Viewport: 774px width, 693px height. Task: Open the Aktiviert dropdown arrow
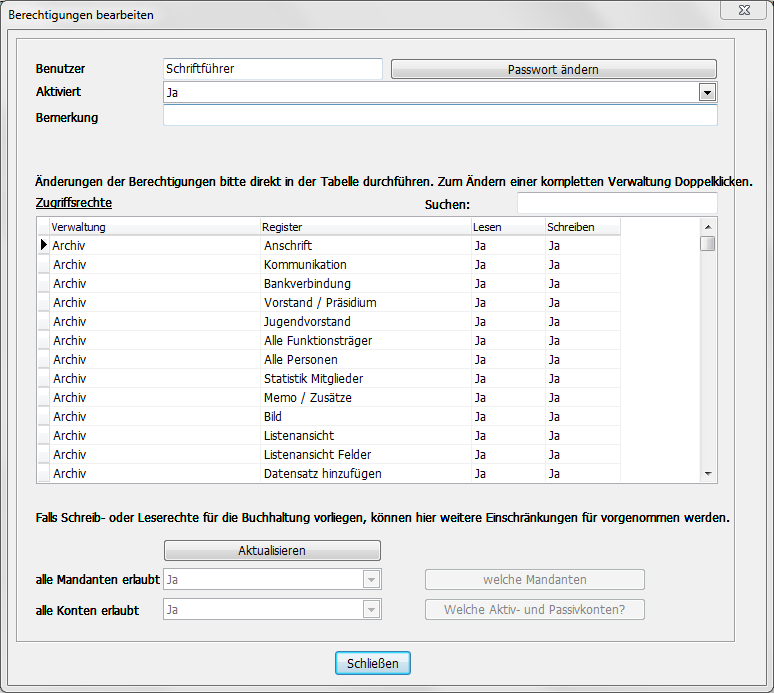pos(707,92)
